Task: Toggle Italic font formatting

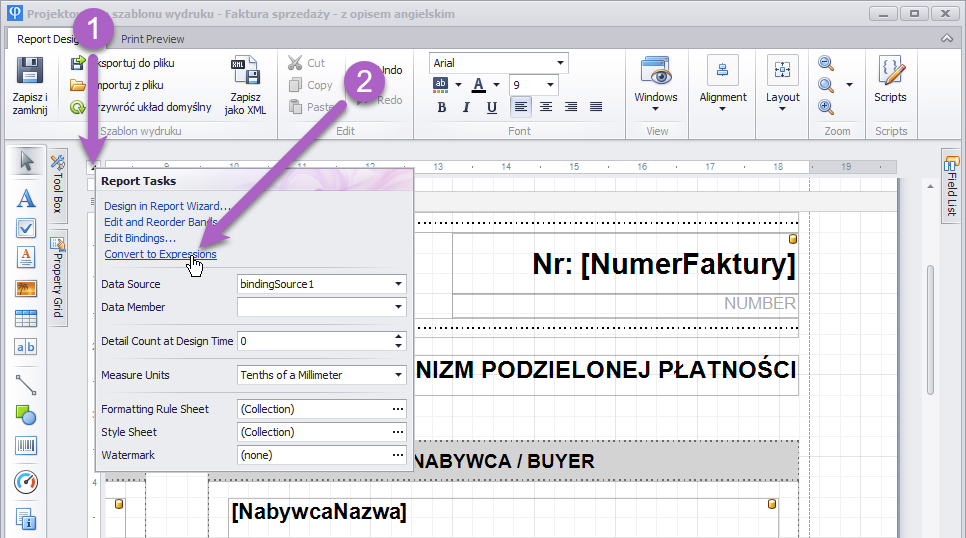Action: point(467,107)
